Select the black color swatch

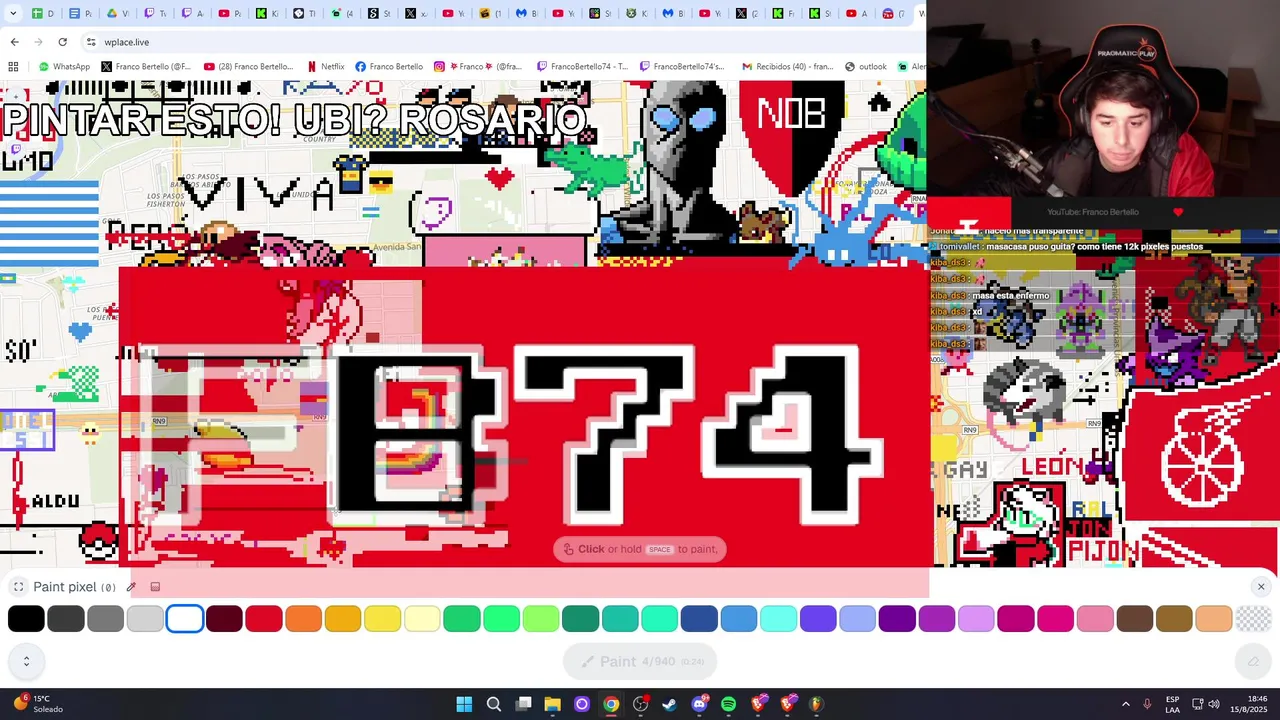(26, 619)
